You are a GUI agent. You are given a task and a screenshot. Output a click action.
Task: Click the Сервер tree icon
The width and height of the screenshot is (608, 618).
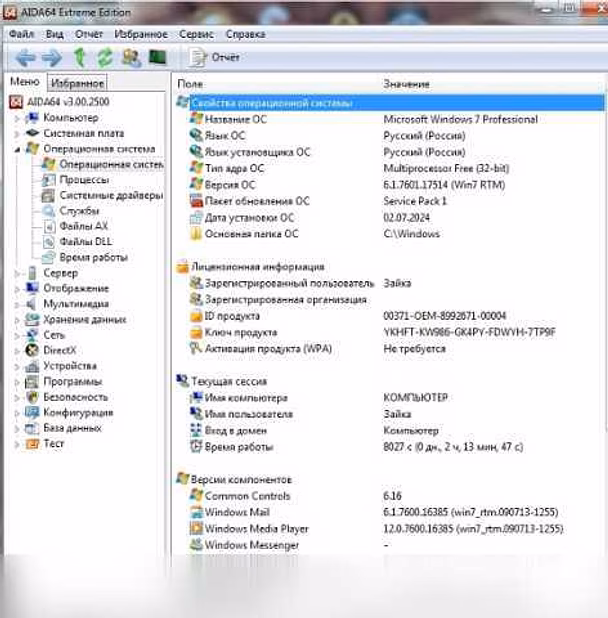click(x=32, y=273)
